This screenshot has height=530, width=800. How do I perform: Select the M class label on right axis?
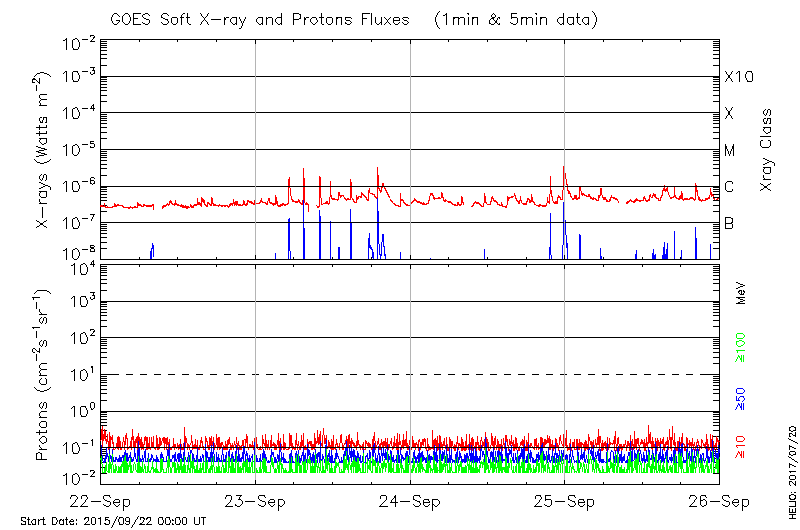tap(730, 150)
